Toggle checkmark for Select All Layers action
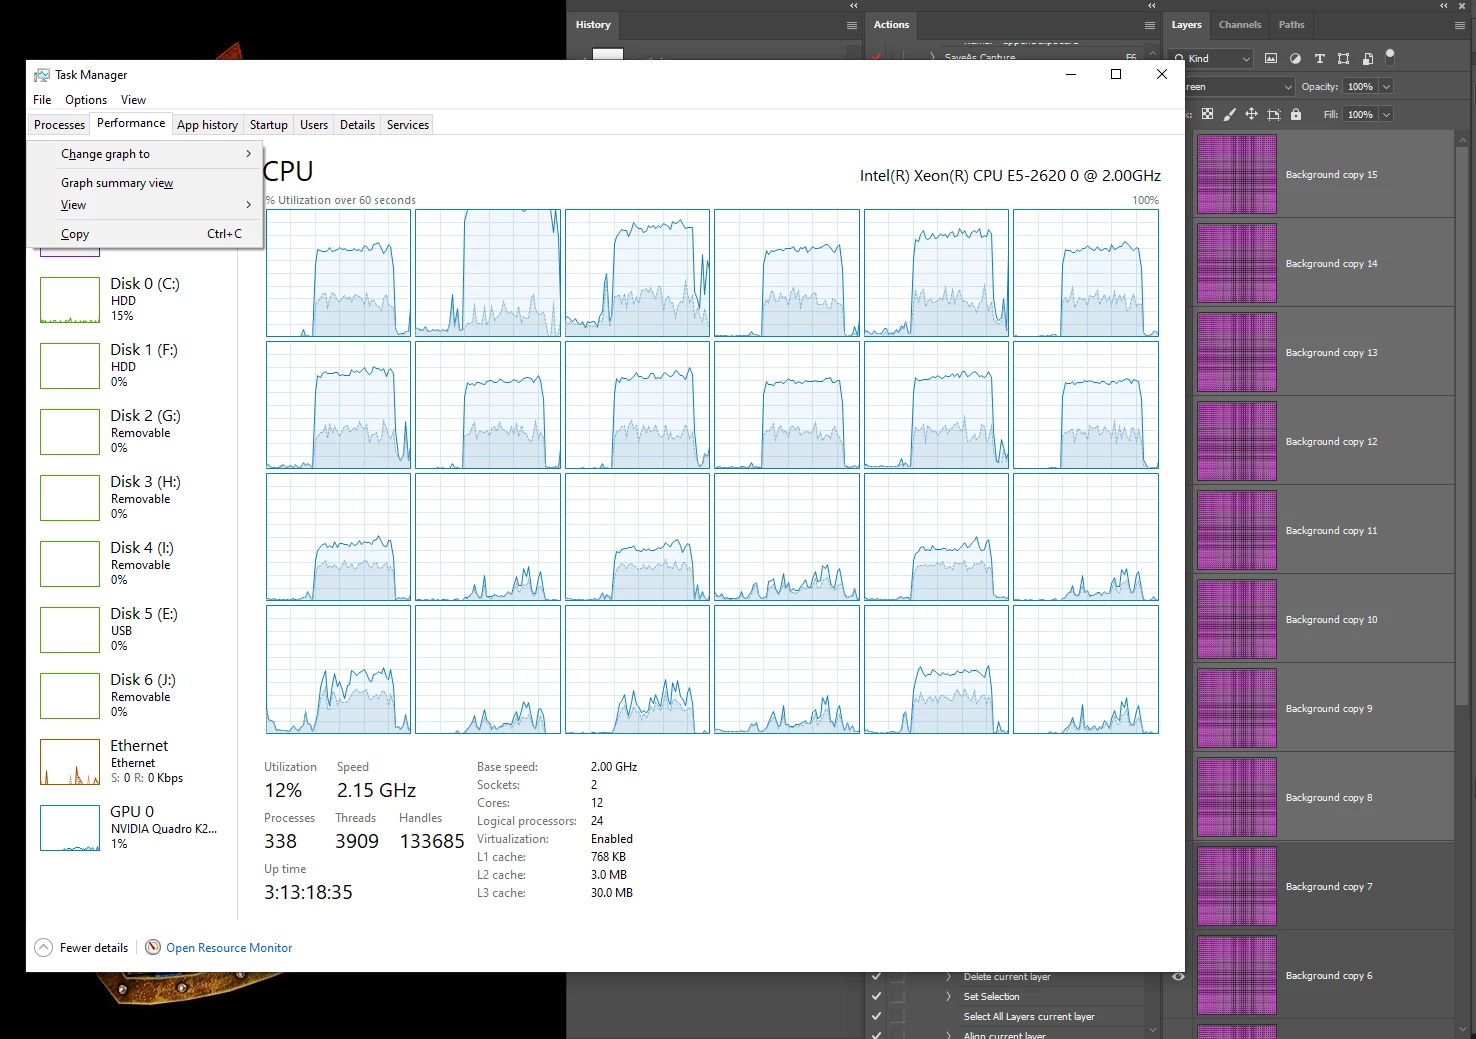Viewport: 1476px width, 1039px height. tap(876, 1017)
